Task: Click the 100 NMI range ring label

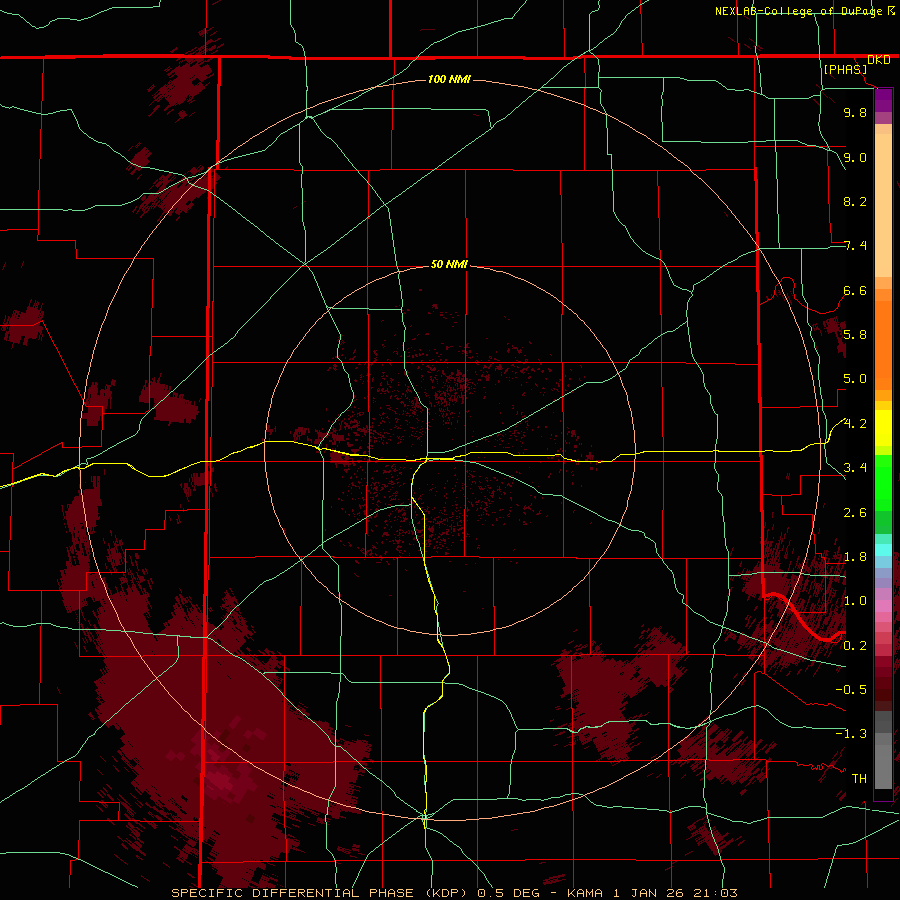Action: [449, 79]
